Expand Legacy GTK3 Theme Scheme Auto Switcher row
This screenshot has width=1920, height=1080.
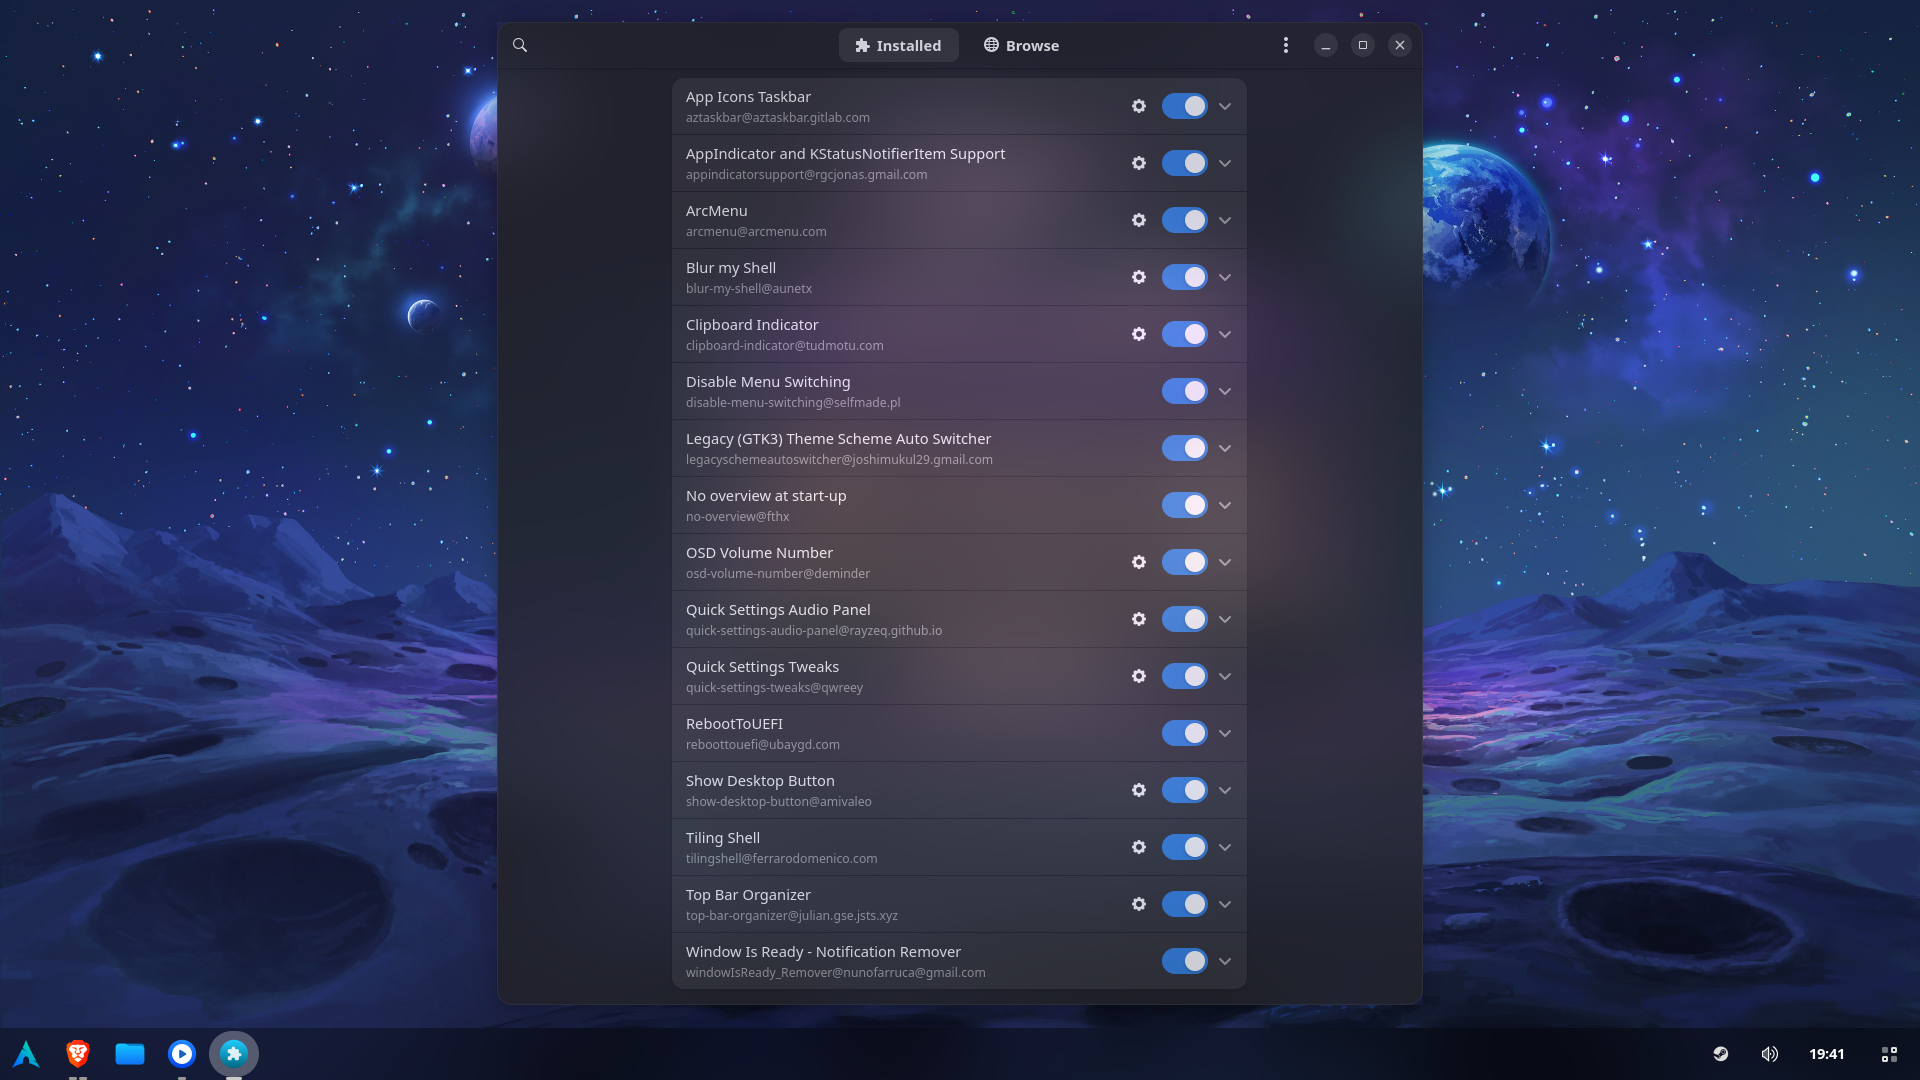point(1225,448)
